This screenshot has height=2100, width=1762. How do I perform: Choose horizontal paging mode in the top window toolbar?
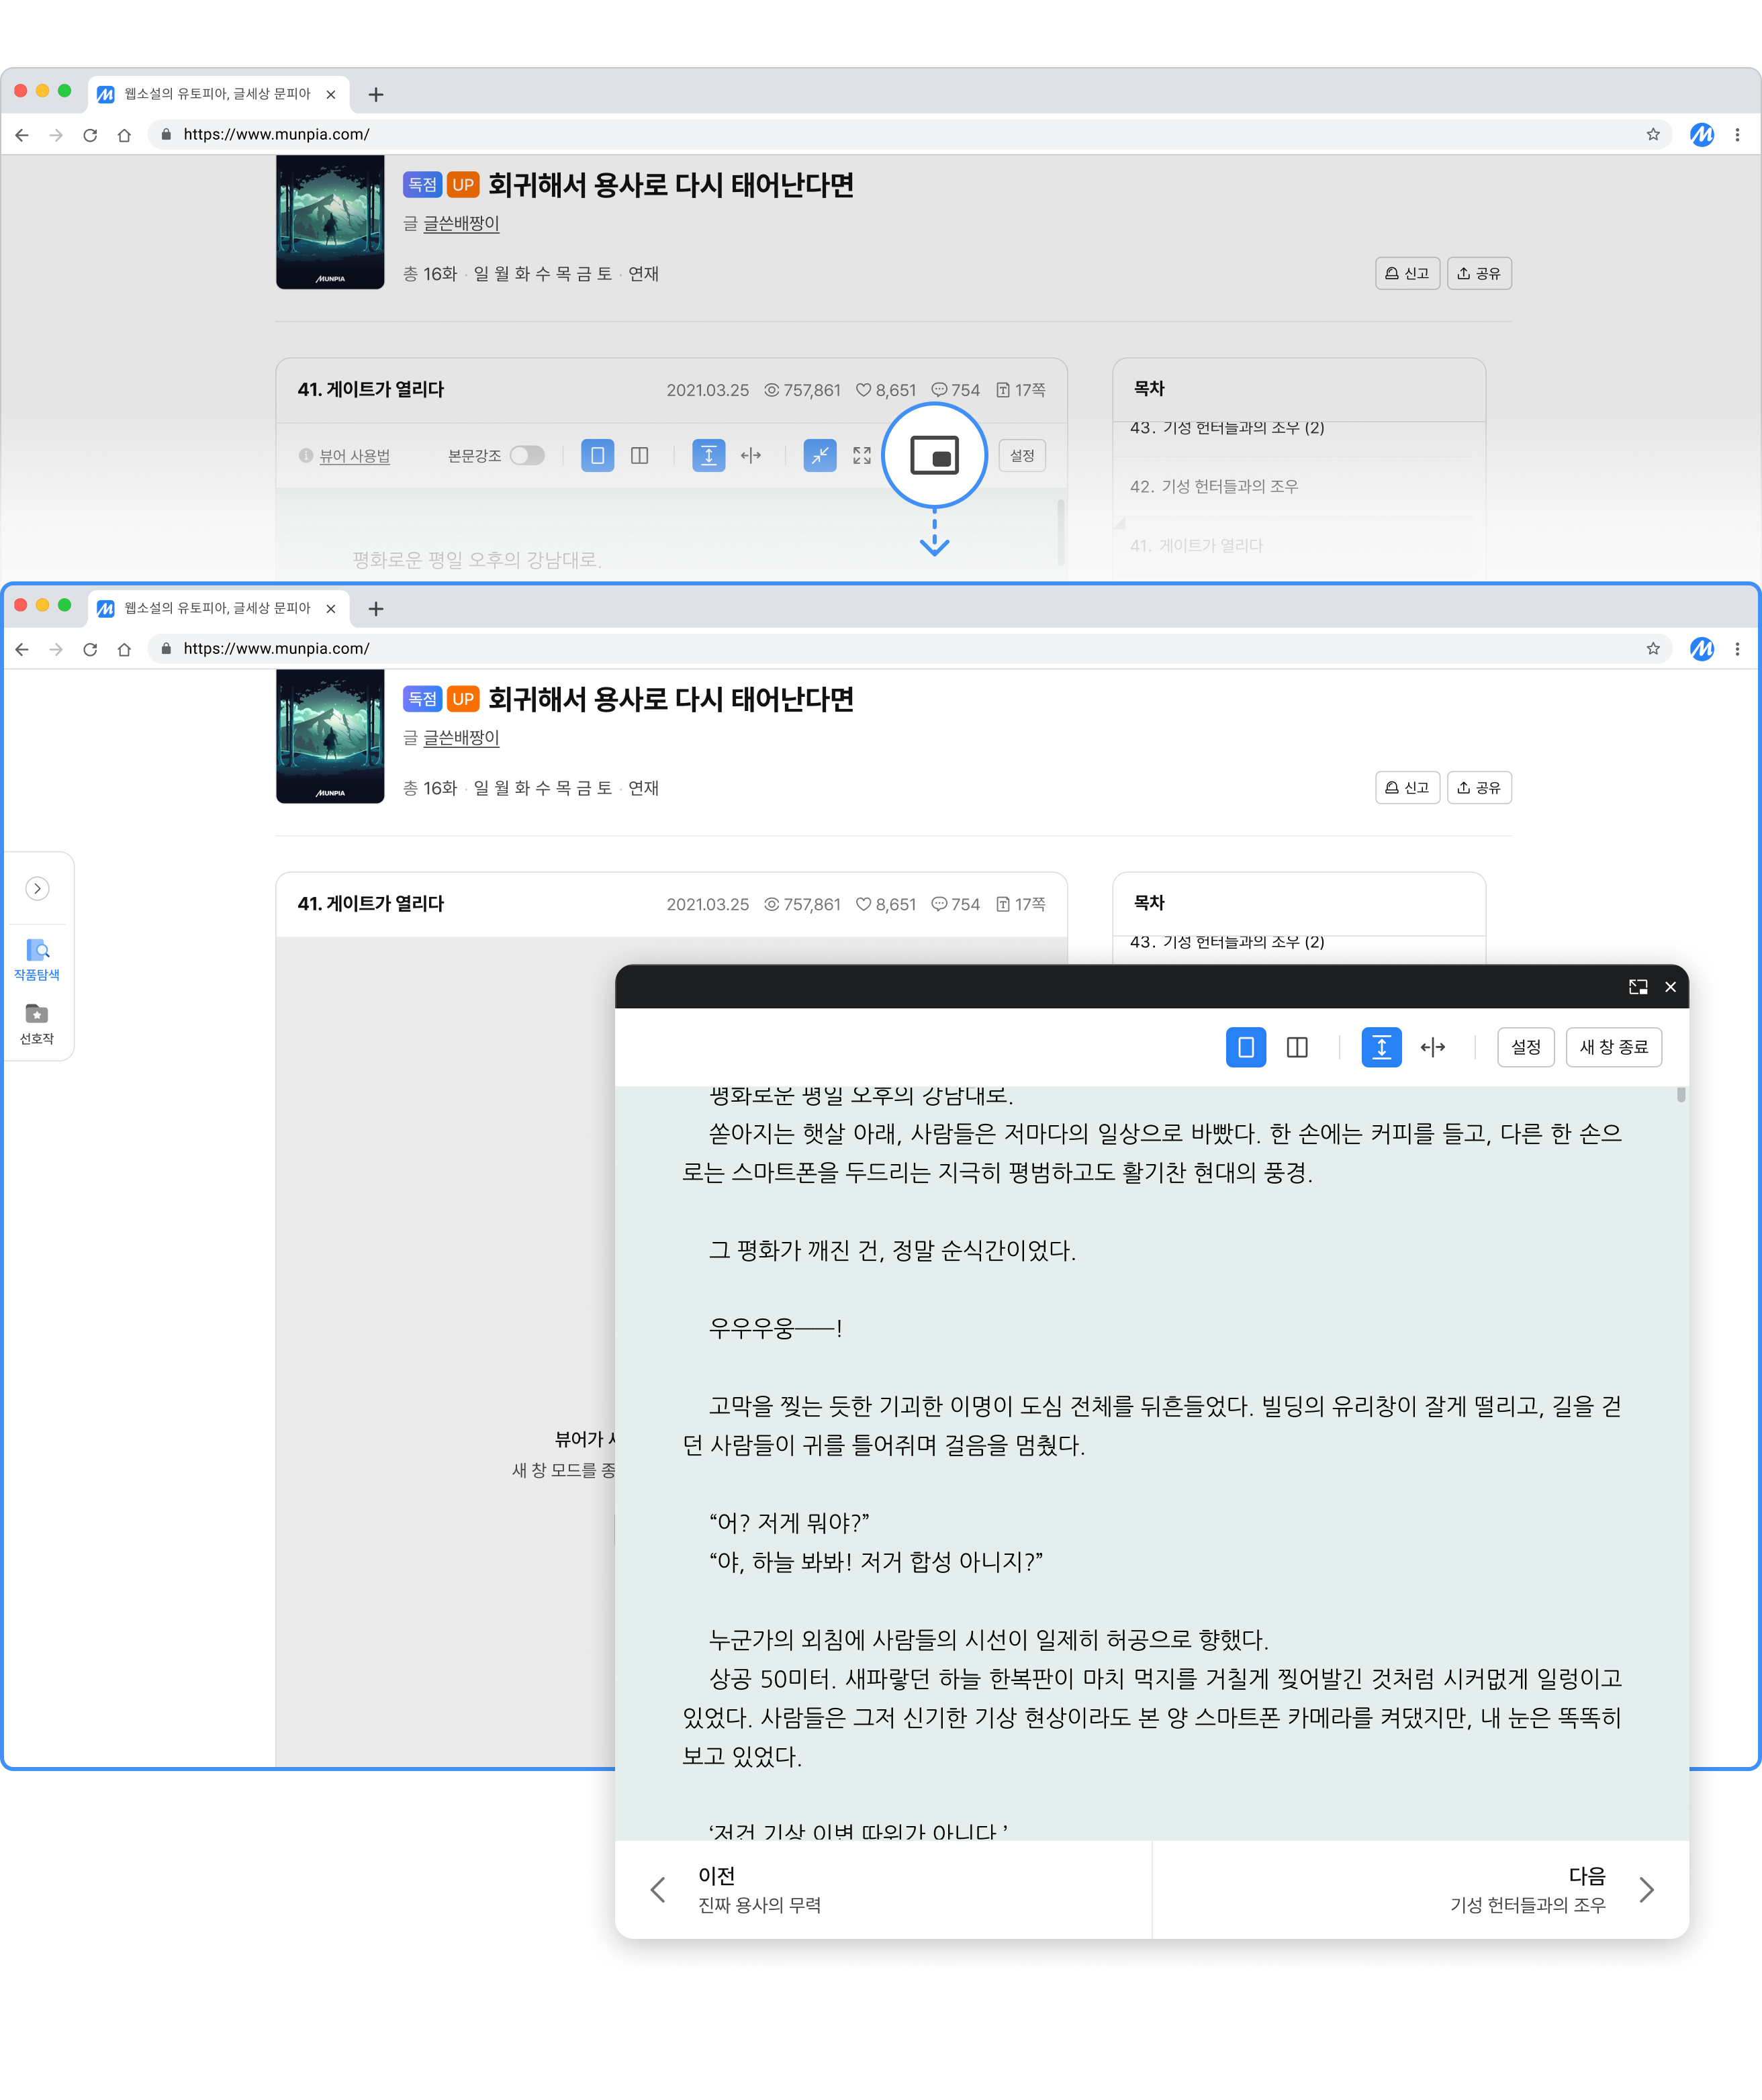751,456
